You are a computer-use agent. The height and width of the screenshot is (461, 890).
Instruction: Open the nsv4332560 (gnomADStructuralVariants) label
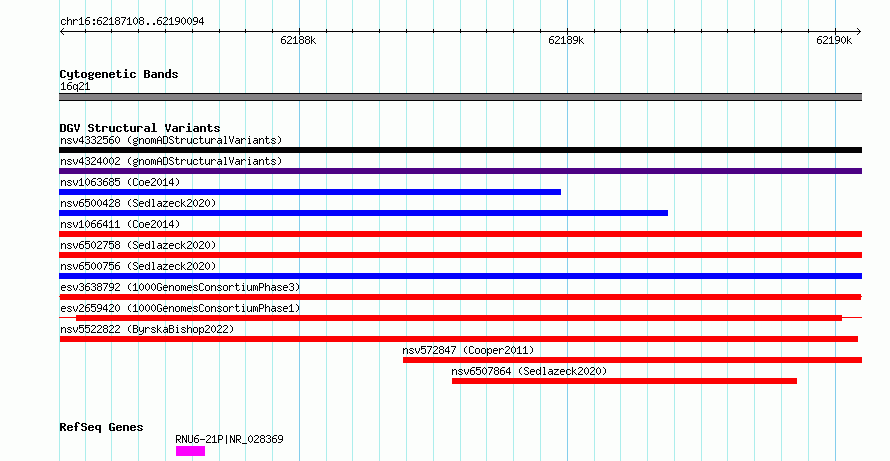point(171,140)
